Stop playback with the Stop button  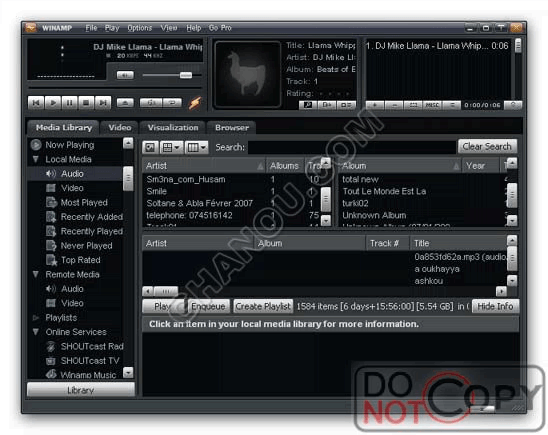click(86, 103)
